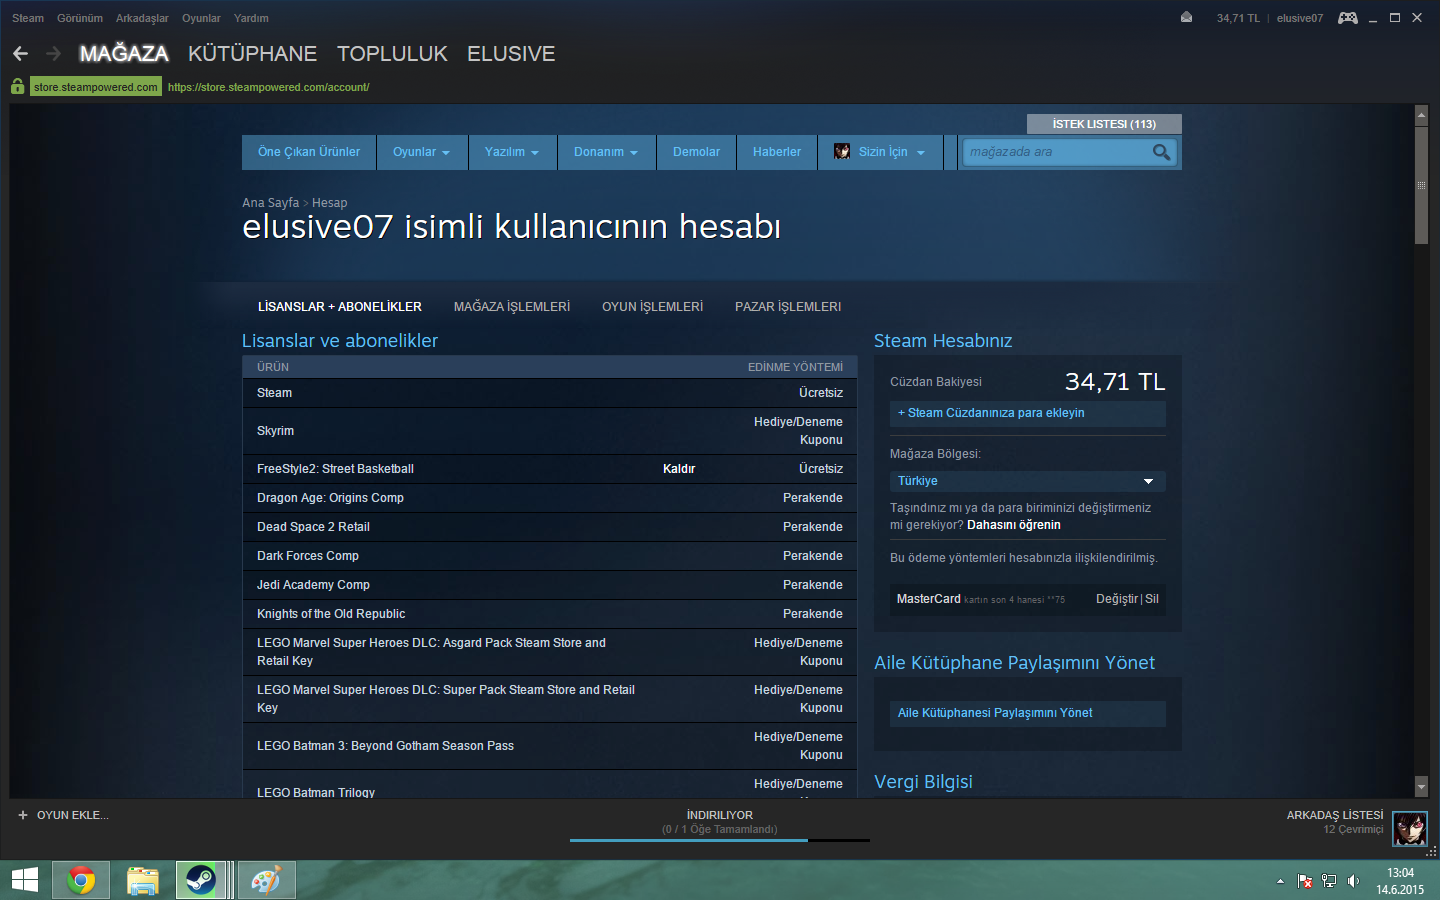Show hidden tray icons arrow

point(1280,881)
